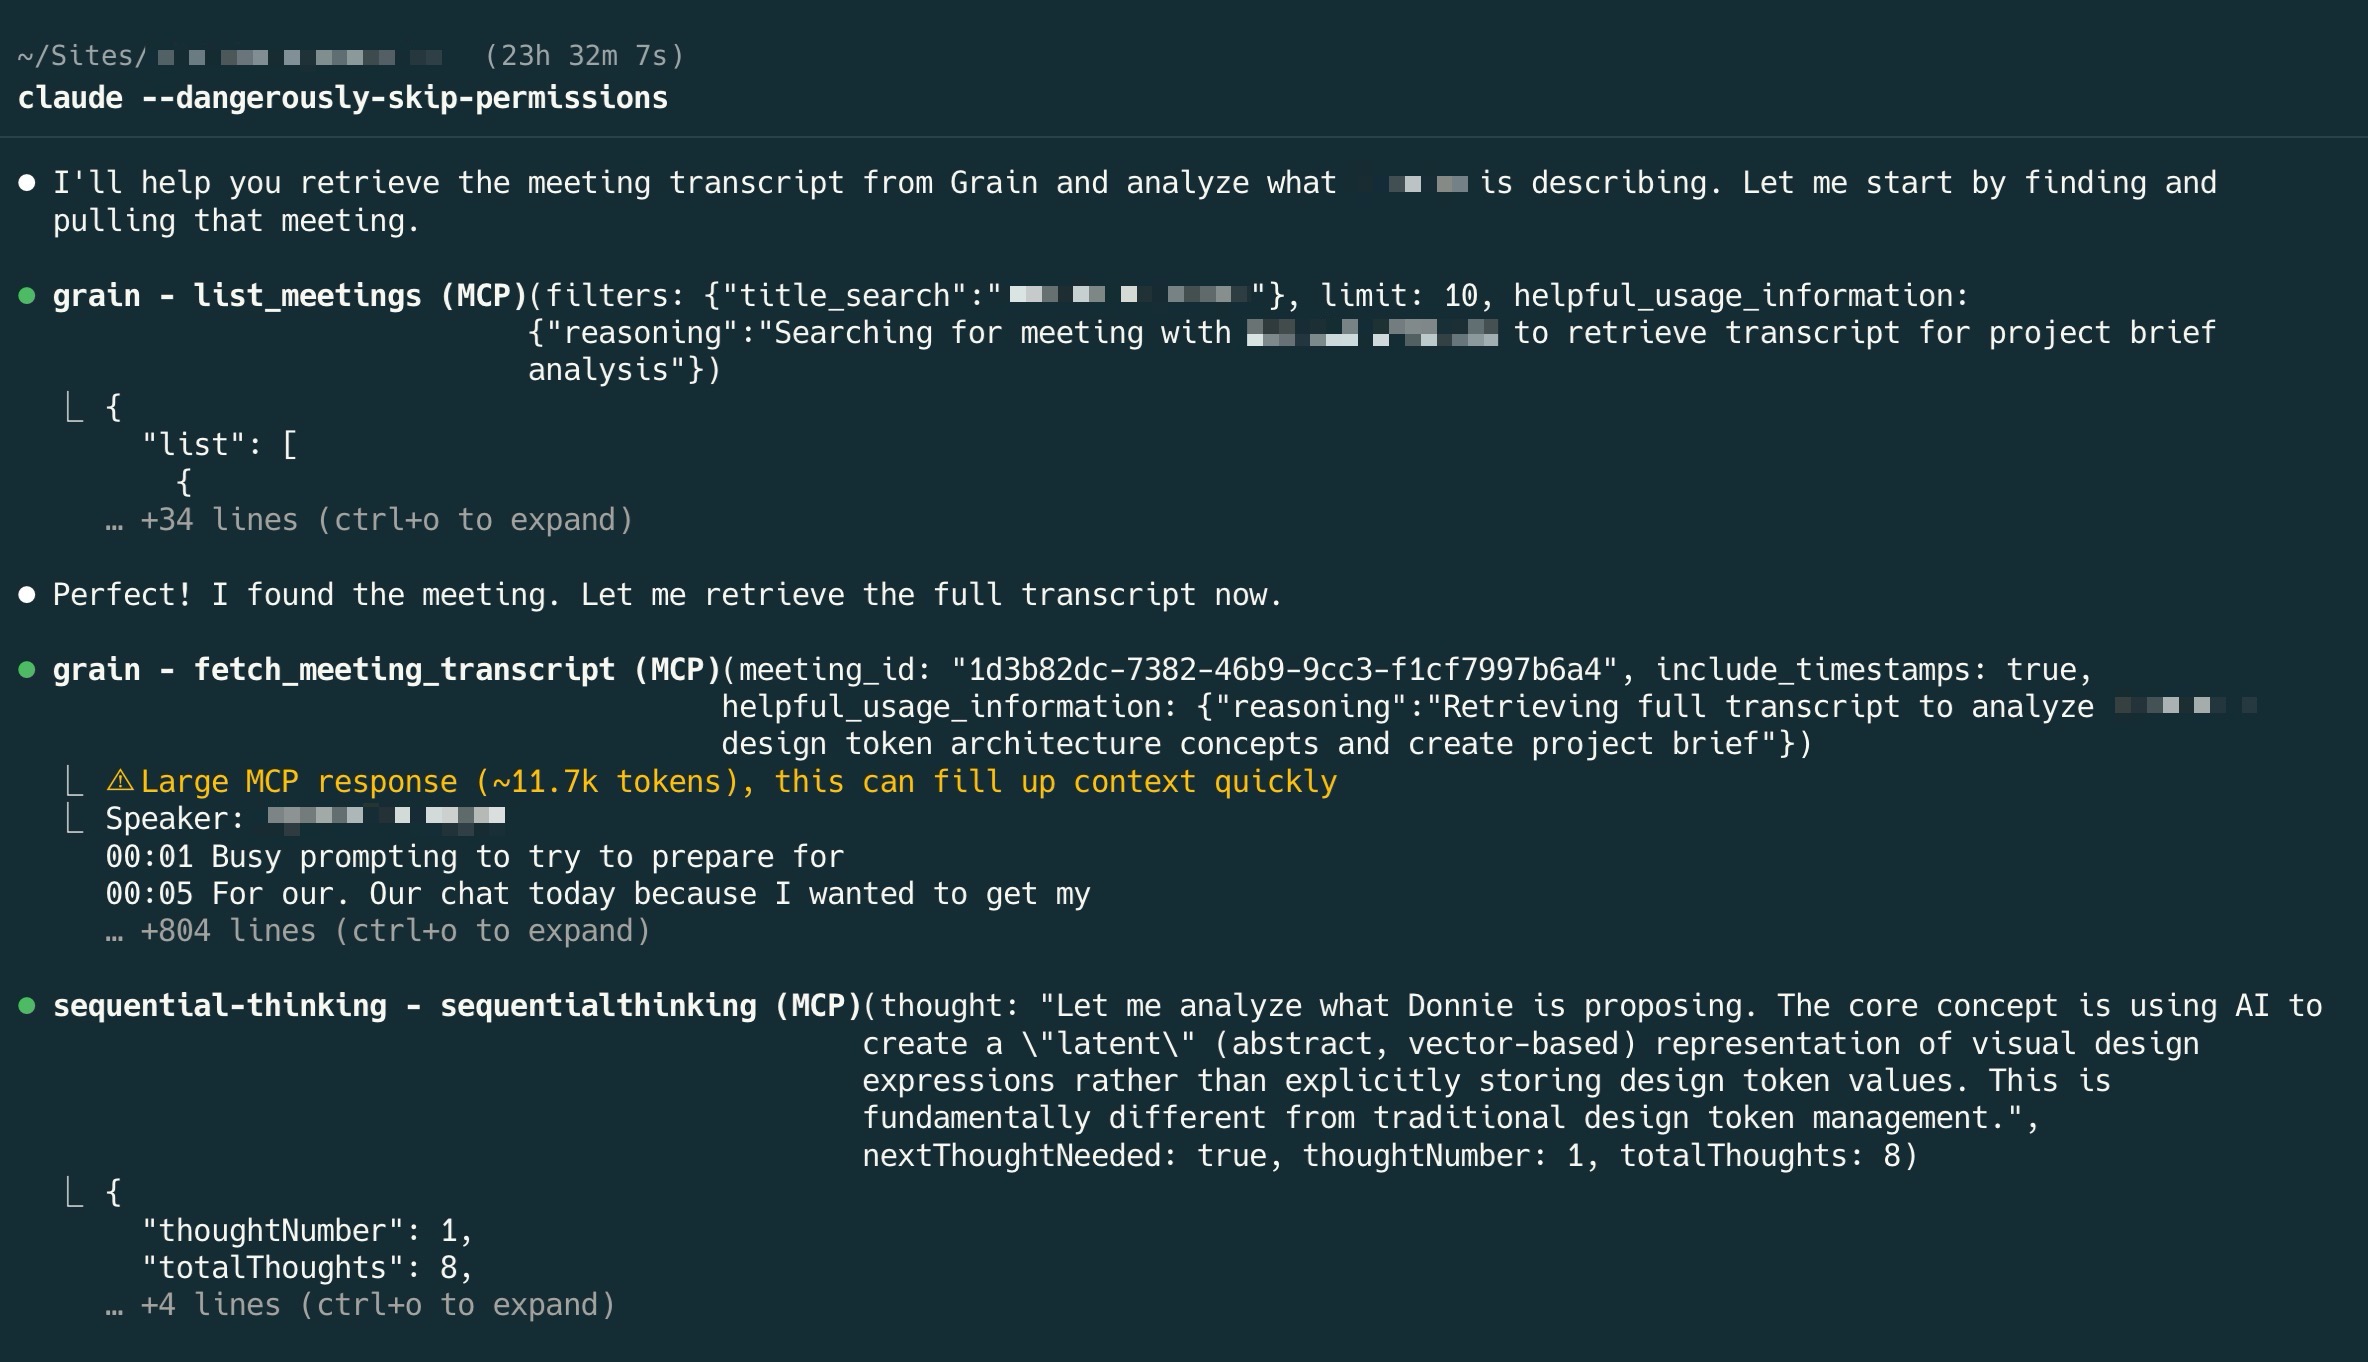Click green status dot beside fetch_meeting_transcript call
The image size is (2368, 1362).
tap(28, 670)
